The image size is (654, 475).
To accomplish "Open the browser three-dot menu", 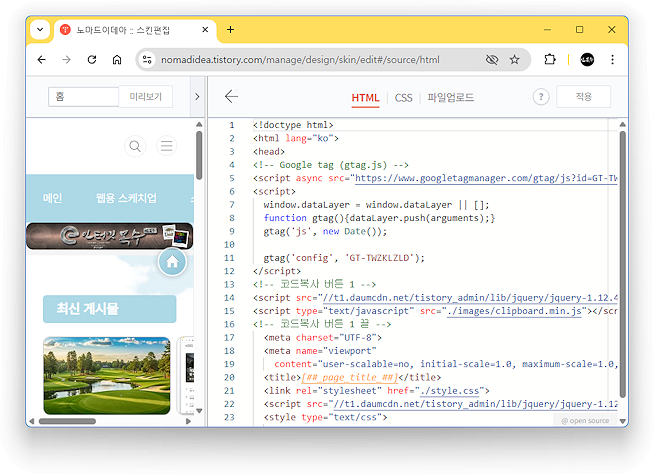I will click(x=612, y=60).
